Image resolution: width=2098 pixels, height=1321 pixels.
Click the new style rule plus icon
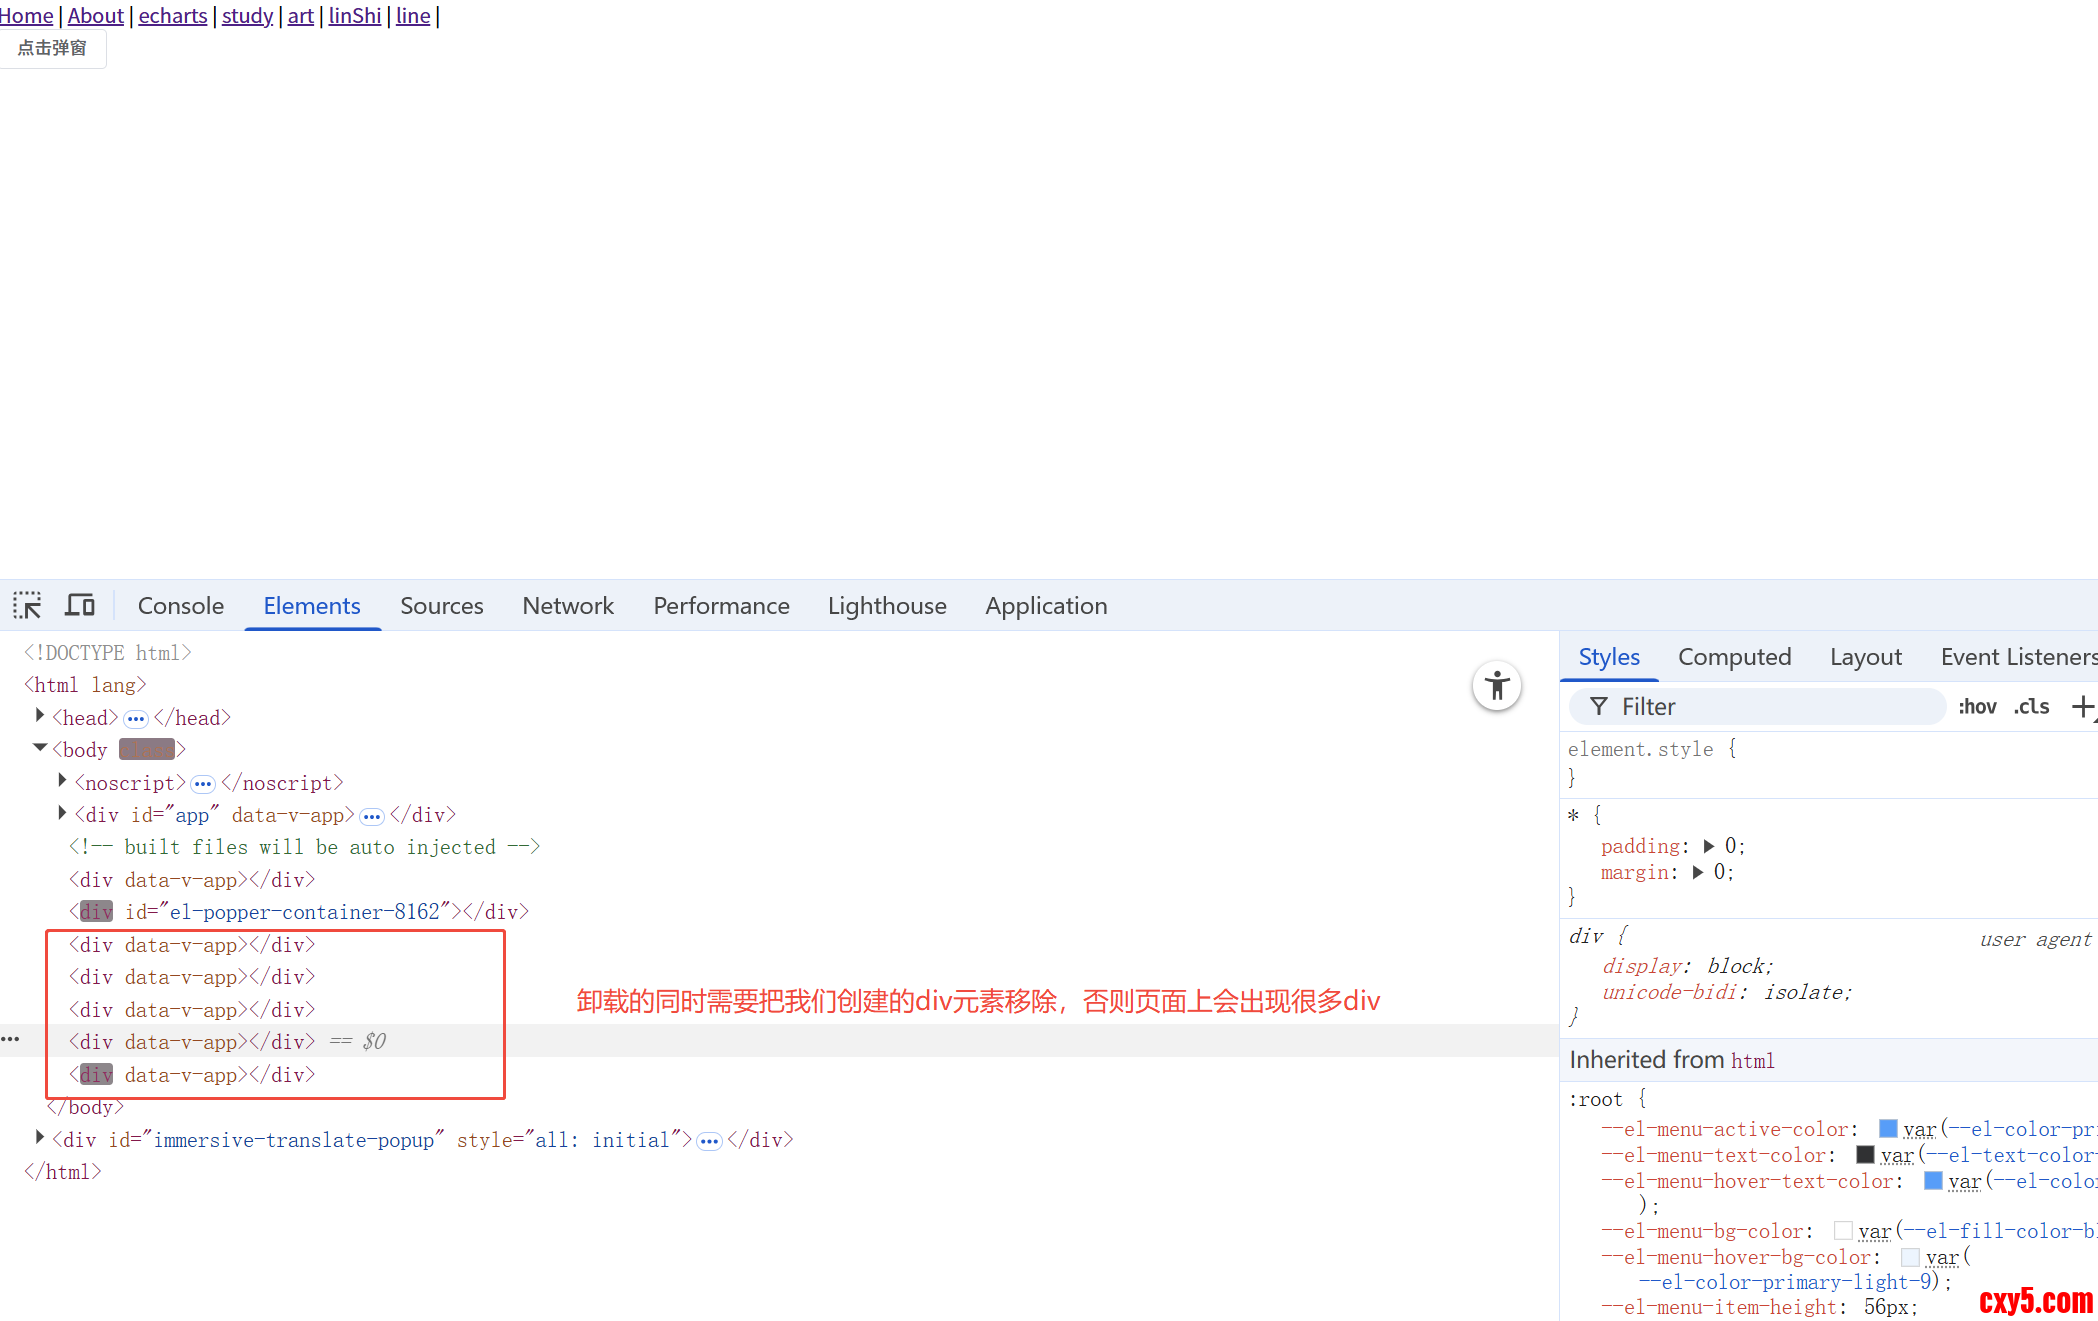click(2082, 707)
